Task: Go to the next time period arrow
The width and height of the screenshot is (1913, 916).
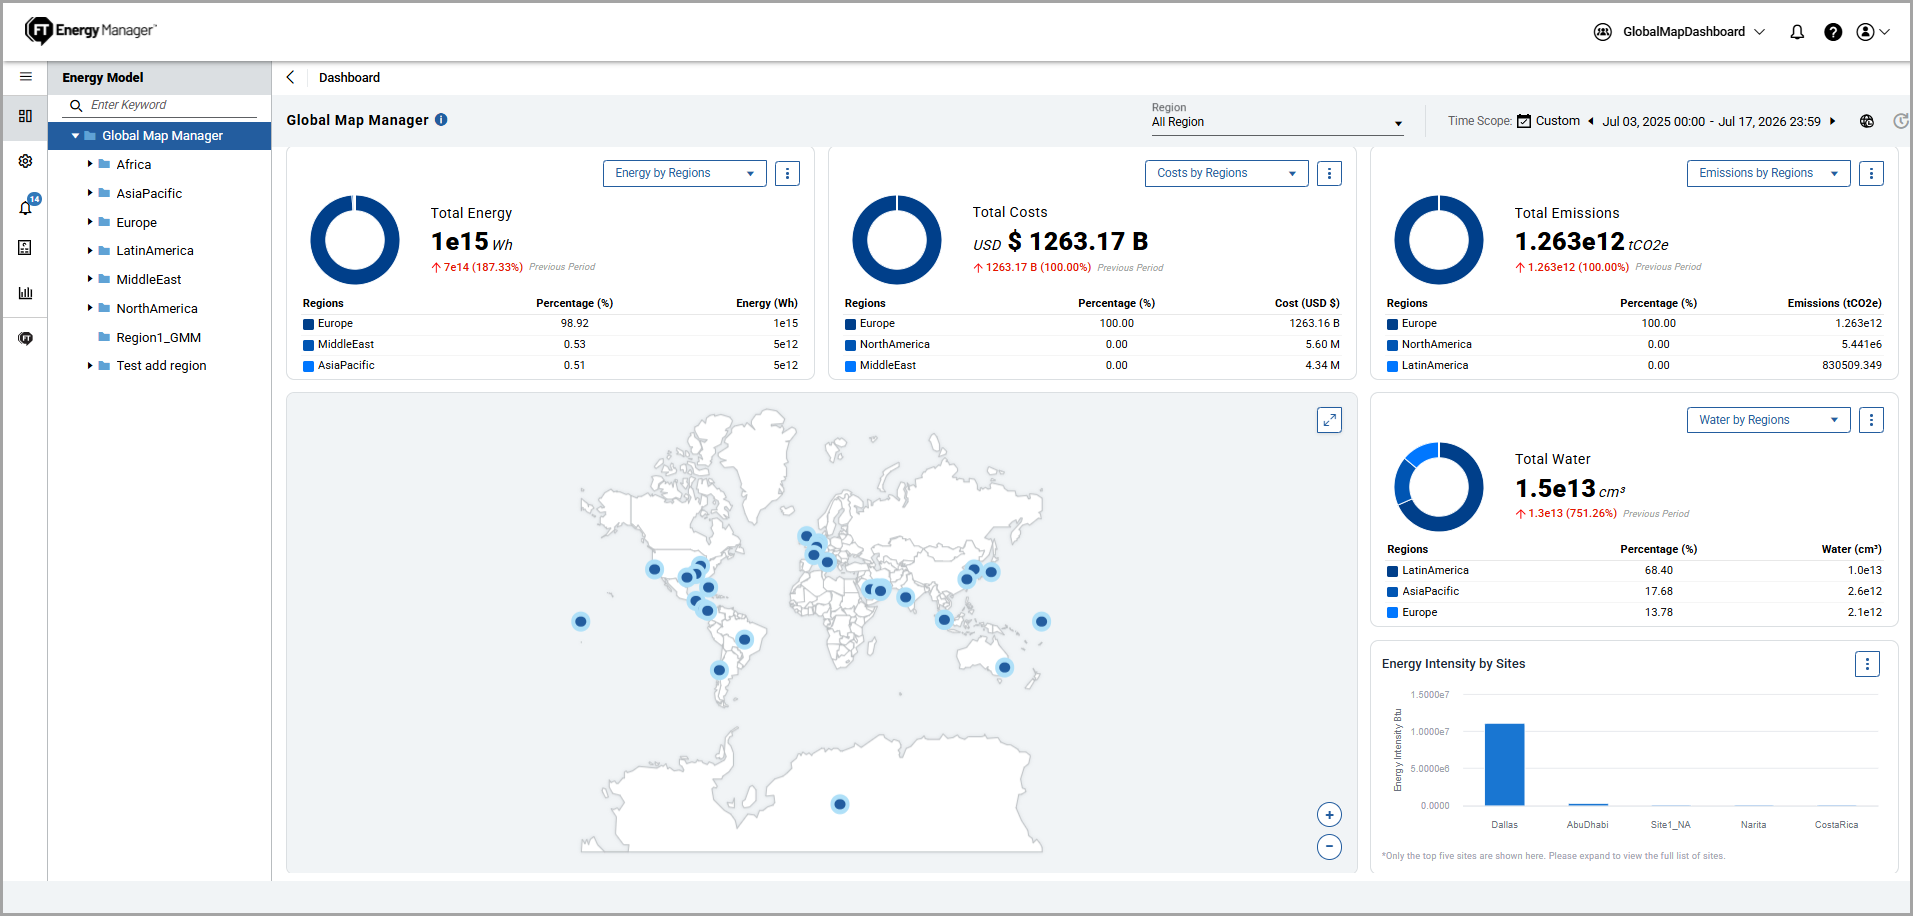Action: pyautogui.click(x=1832, y=122)
